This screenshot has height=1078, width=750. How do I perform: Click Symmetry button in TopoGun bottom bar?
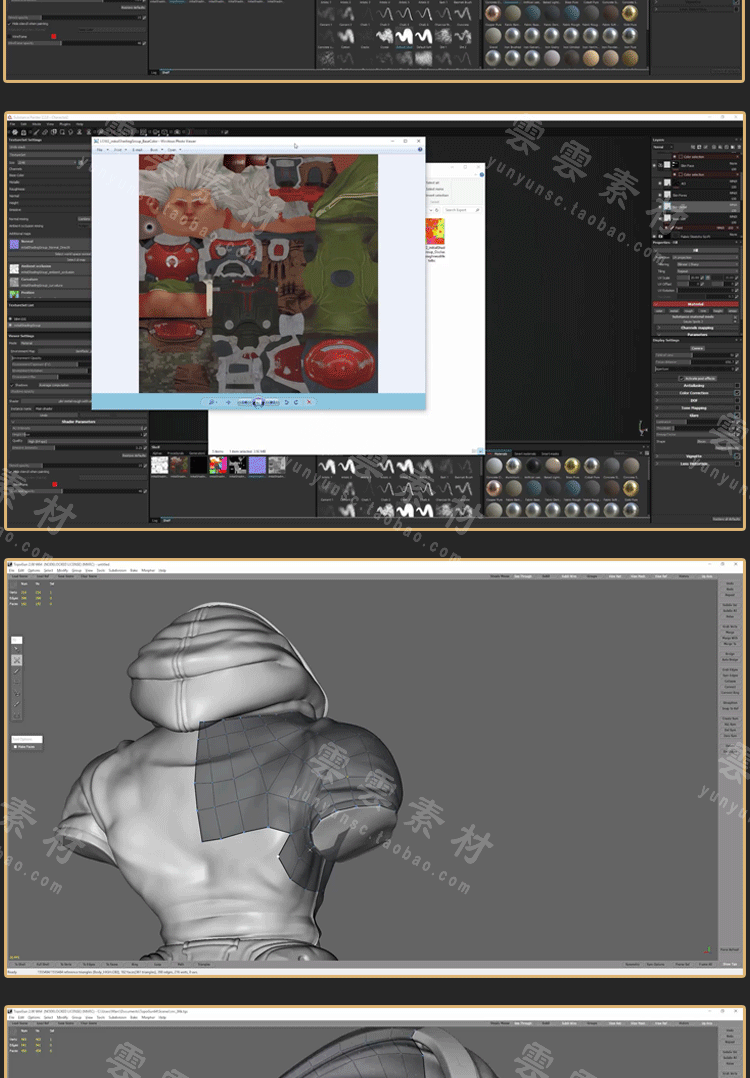(632, 964)
